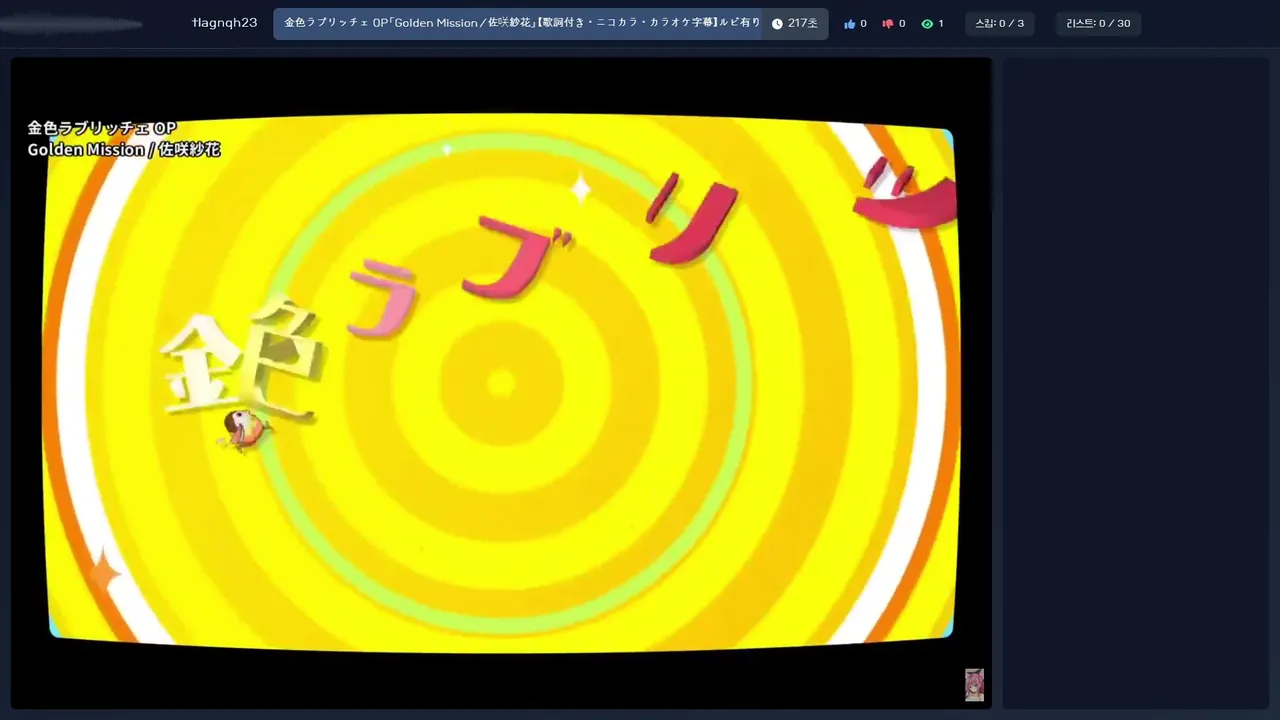Click the 스킵: 0 / 3 skip counter
The height and width of the screenshot is (720, 1280).
[x=1000, y=23]
